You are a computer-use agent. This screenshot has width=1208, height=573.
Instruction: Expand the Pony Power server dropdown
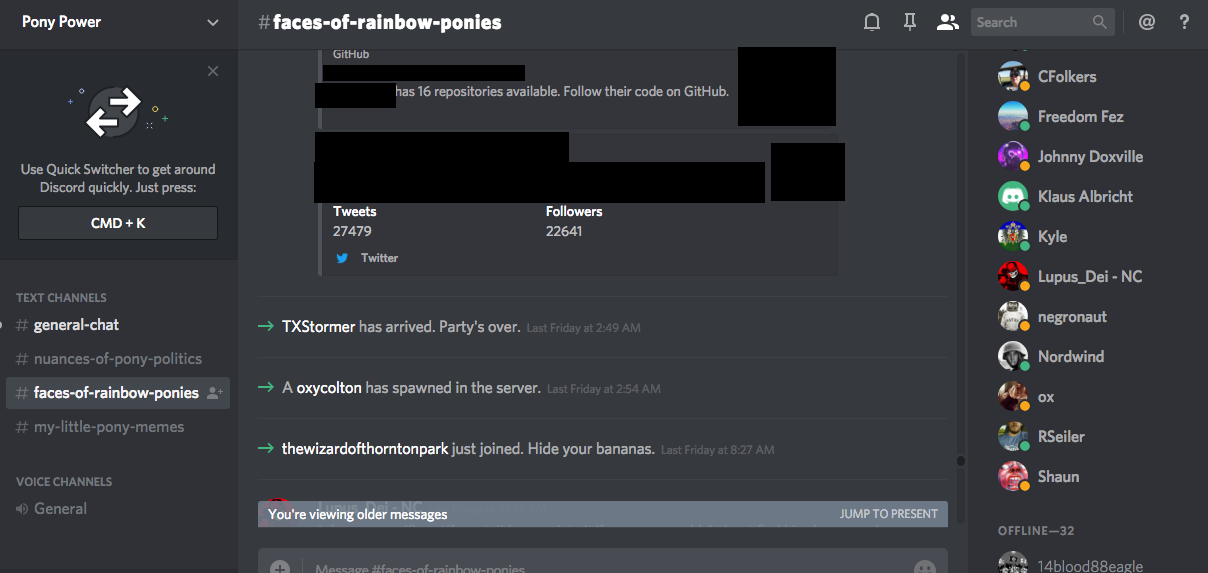coord(212,22)
